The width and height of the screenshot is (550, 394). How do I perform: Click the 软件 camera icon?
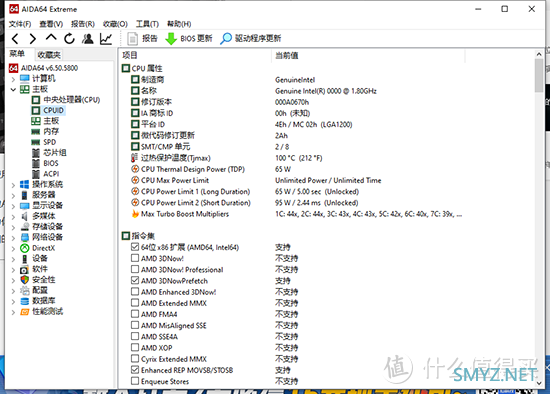(x=25, y=269)
